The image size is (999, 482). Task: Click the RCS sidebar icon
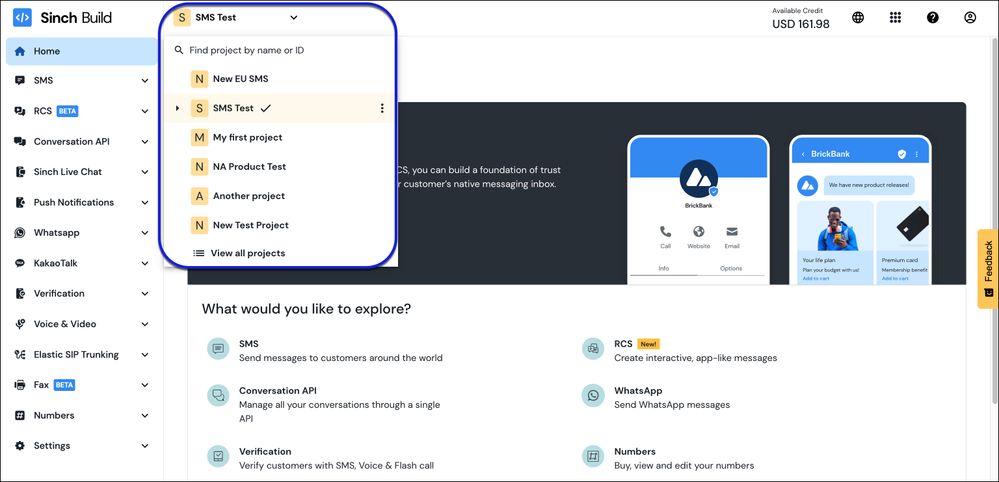tap(20, 111)
